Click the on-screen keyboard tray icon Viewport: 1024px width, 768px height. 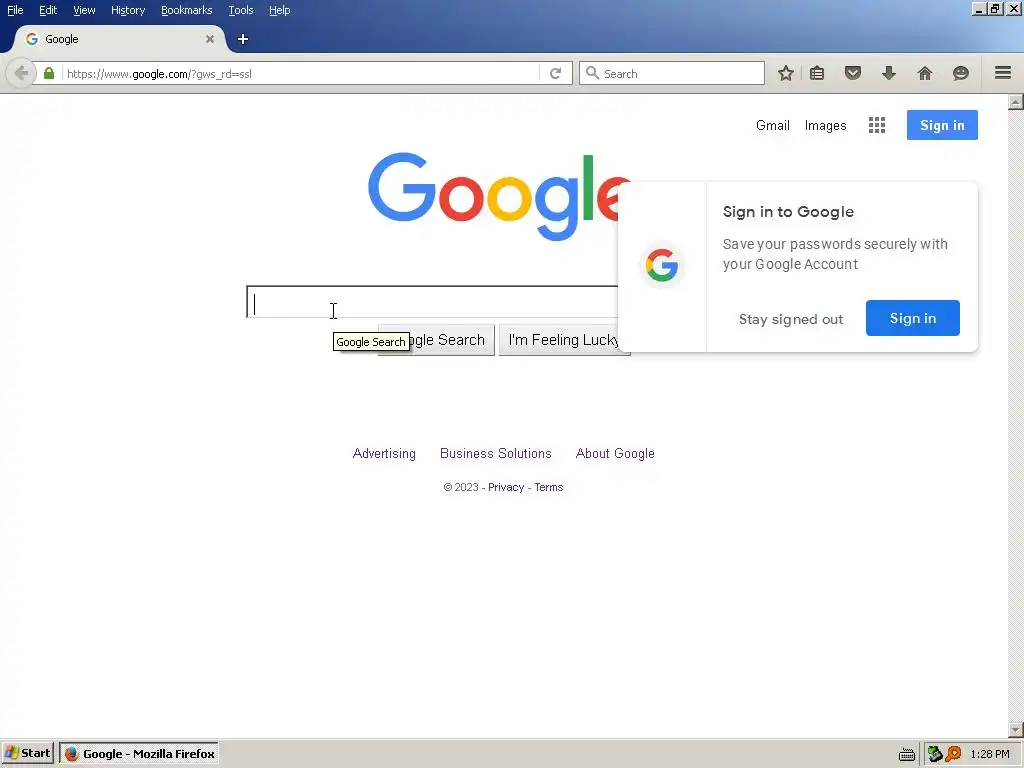pos(907,754)
